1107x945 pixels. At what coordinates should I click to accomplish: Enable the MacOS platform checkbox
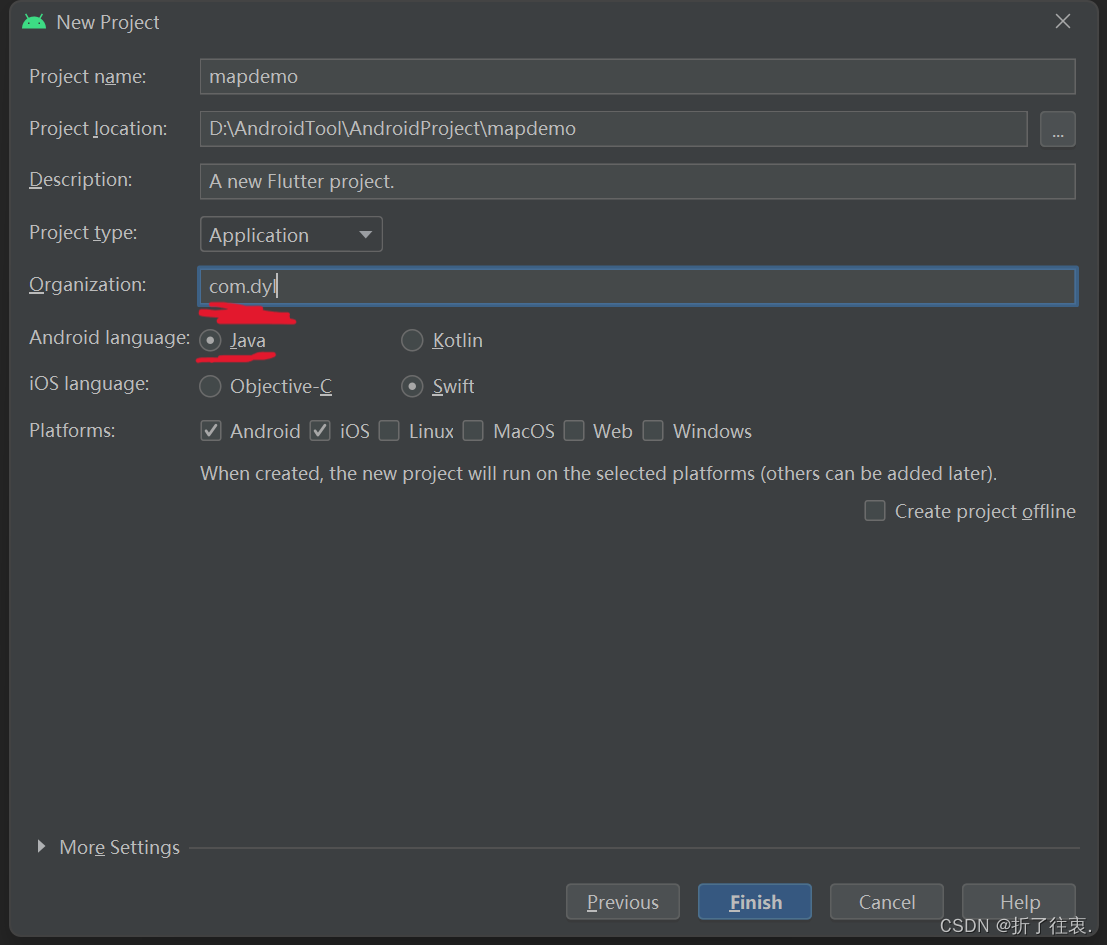pos(473,431)
